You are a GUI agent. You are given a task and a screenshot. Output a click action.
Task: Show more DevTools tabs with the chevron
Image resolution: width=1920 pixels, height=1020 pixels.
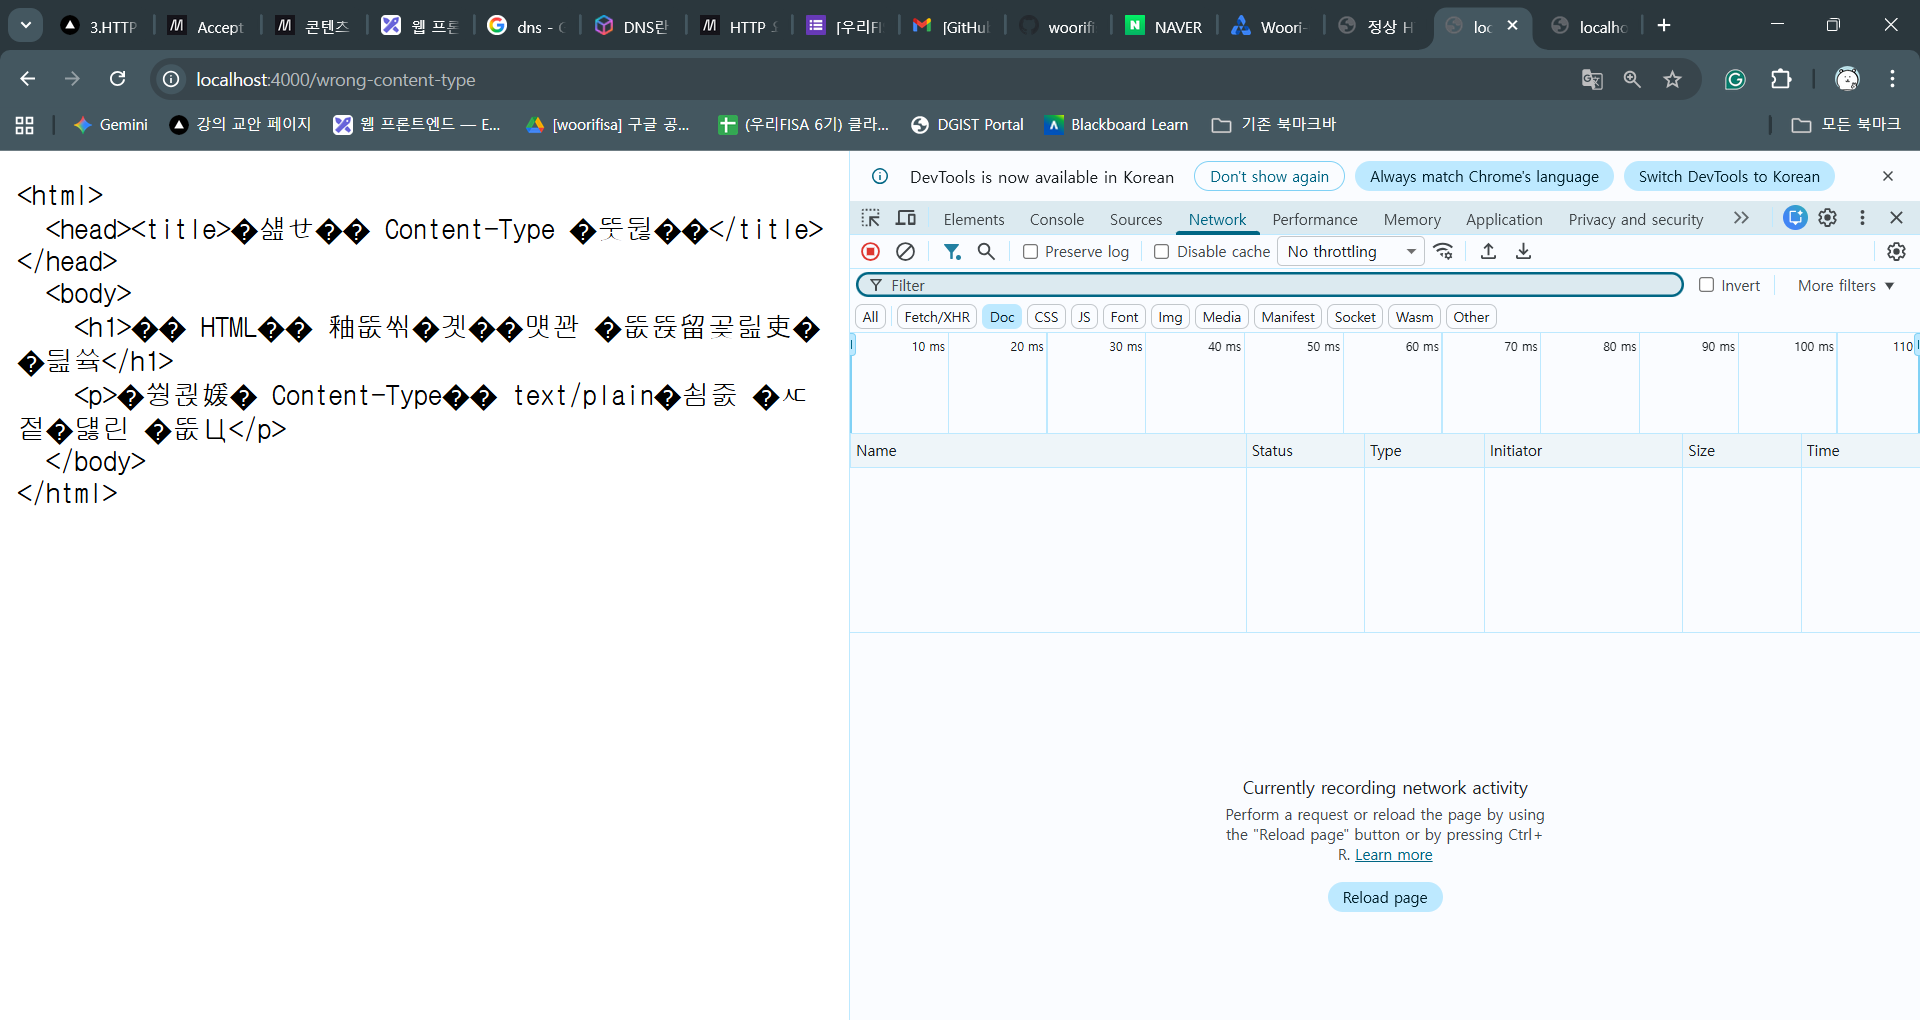point(1741,218)
